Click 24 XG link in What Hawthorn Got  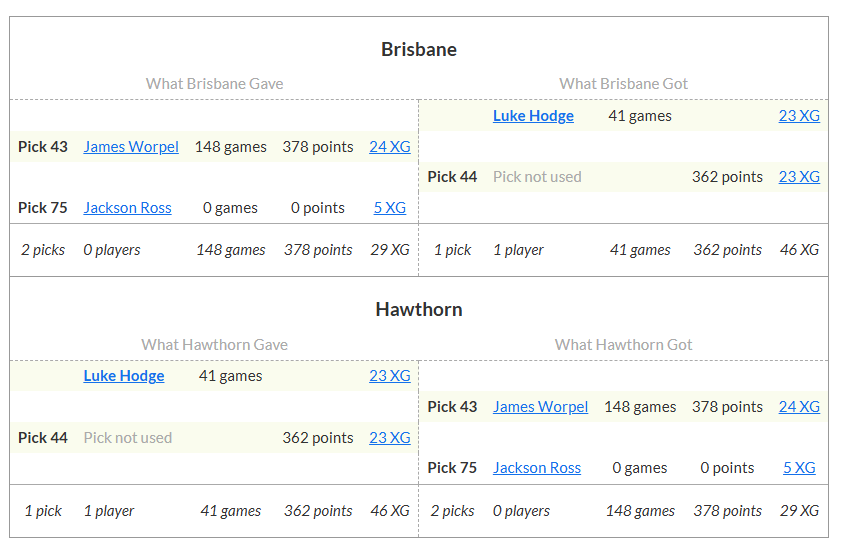click(x=799, y=407)
